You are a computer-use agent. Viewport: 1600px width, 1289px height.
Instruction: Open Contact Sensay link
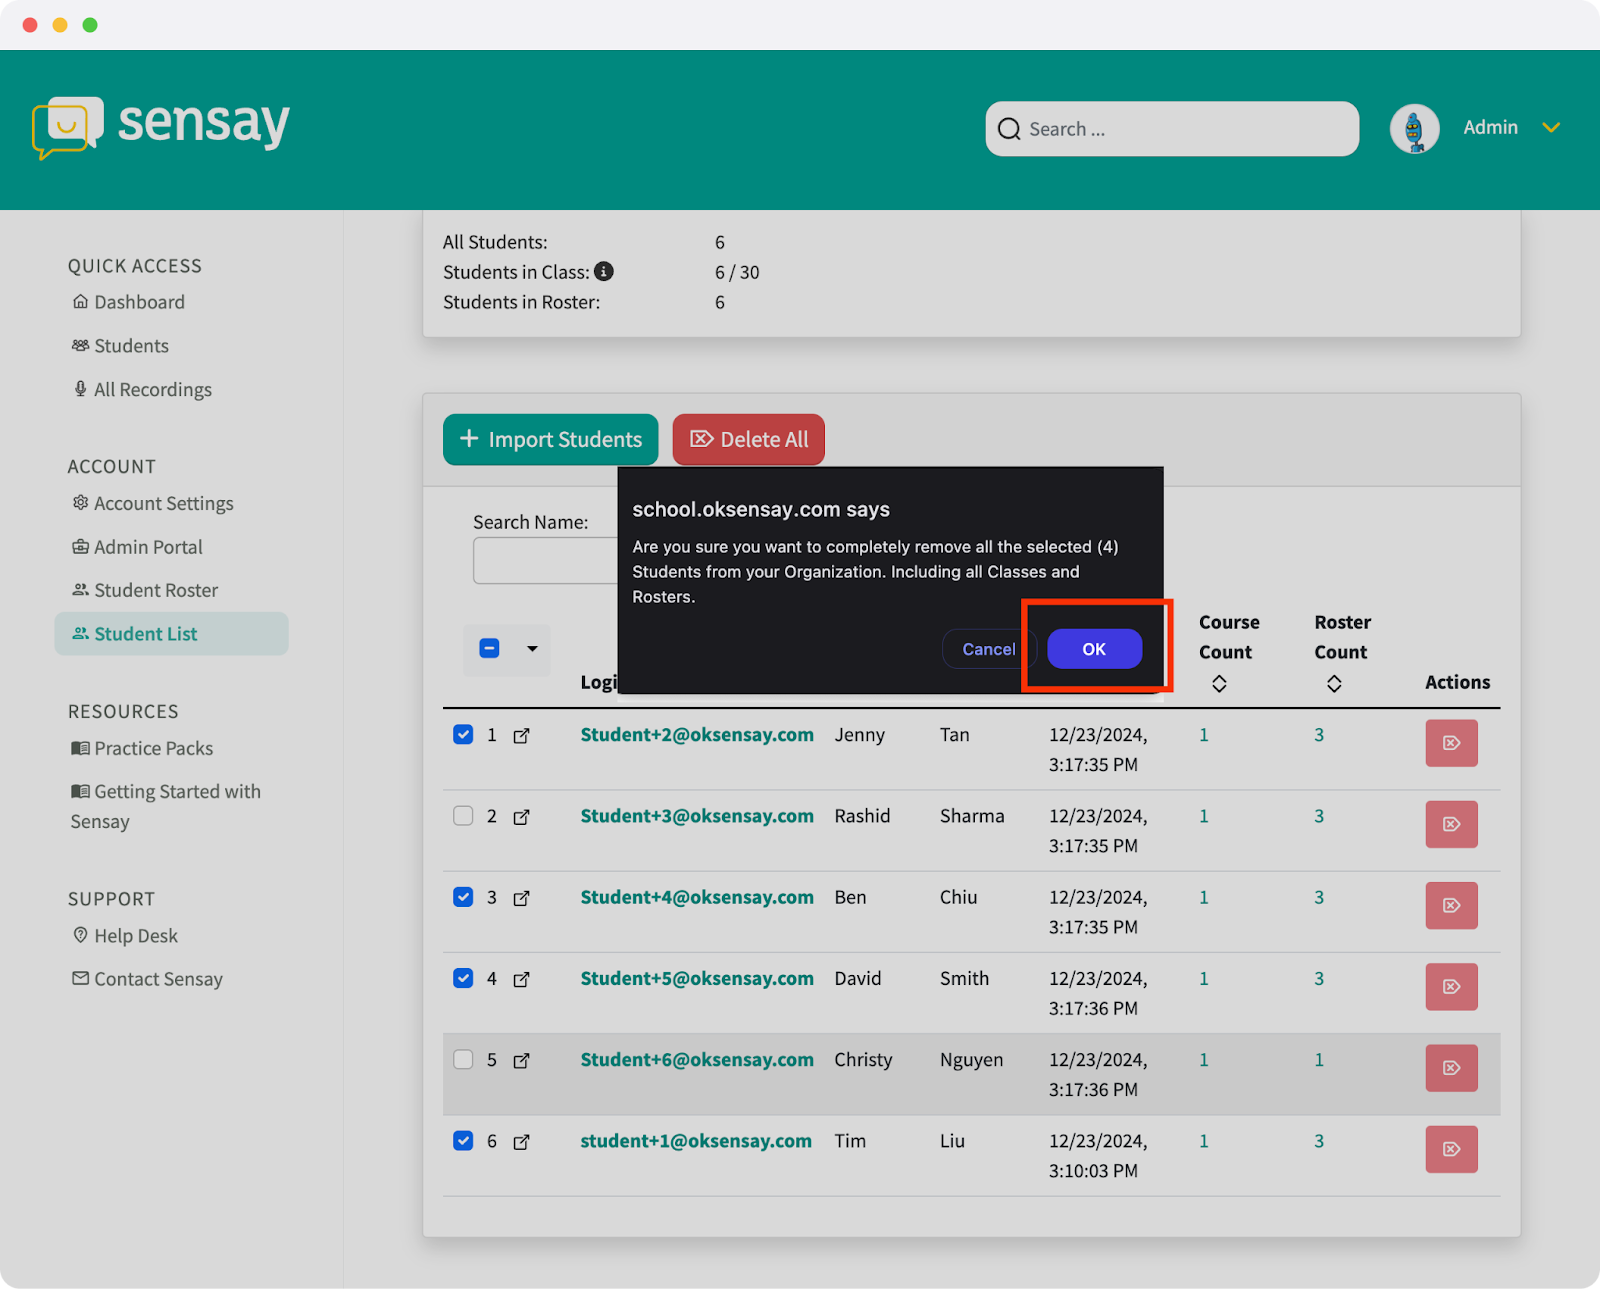click(x=147, y=979)
